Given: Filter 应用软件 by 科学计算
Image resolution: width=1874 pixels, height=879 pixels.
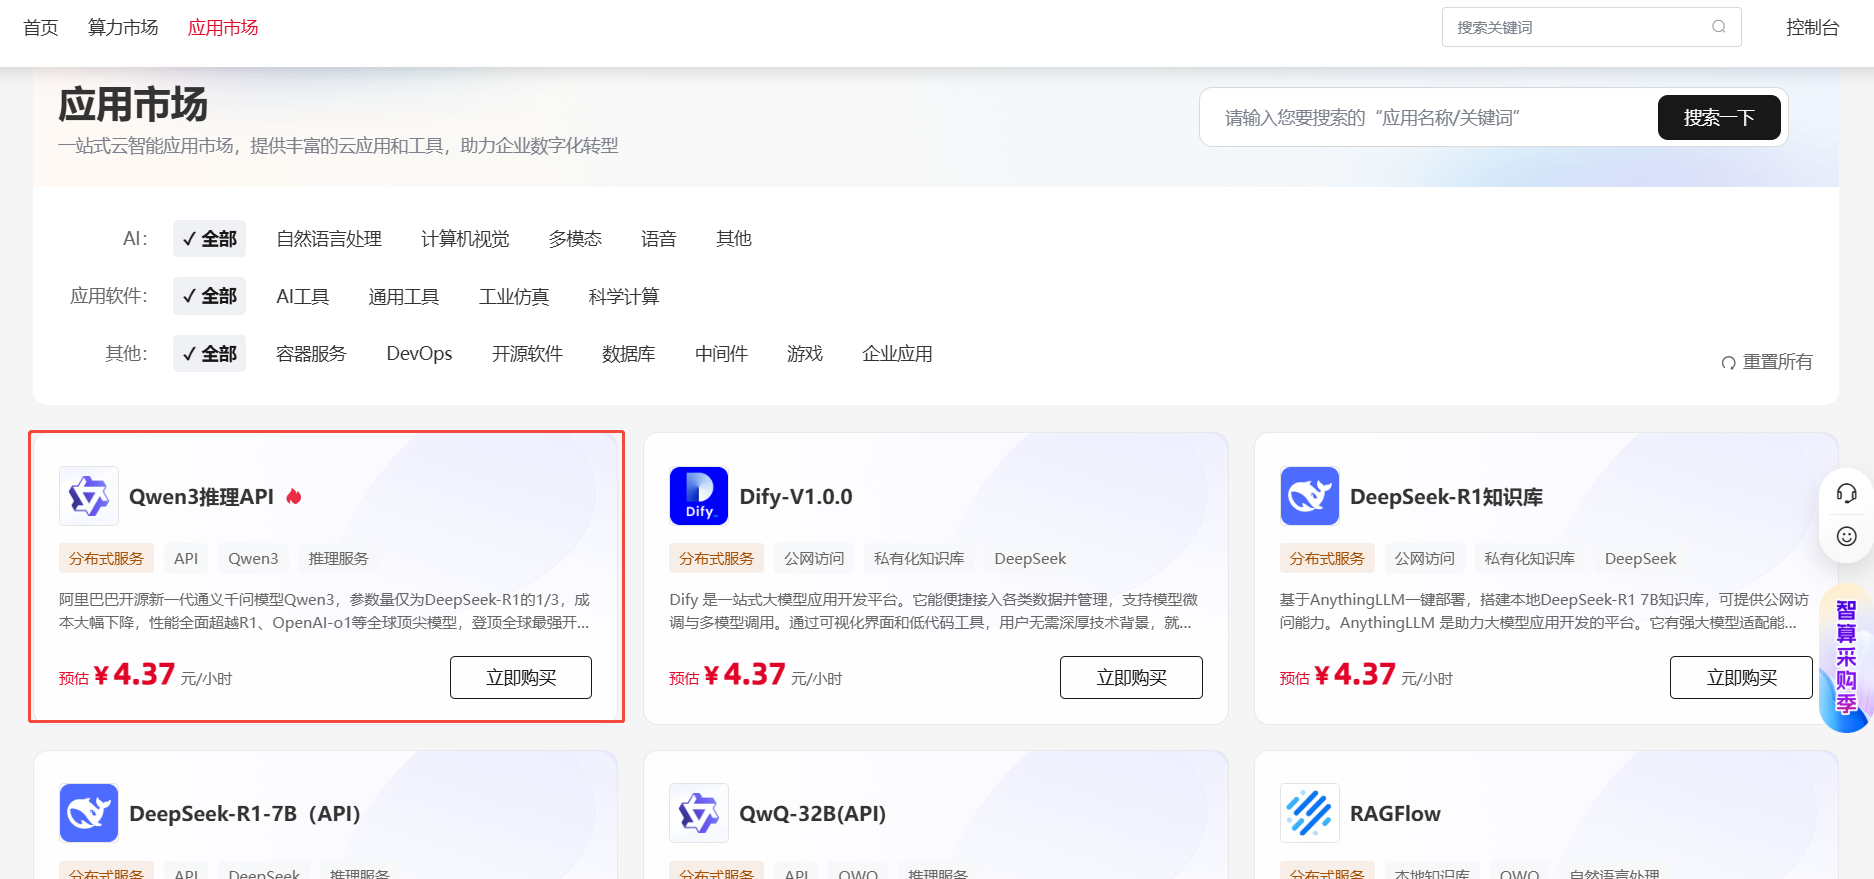Looking at the screenshot, I should point(624,297).
